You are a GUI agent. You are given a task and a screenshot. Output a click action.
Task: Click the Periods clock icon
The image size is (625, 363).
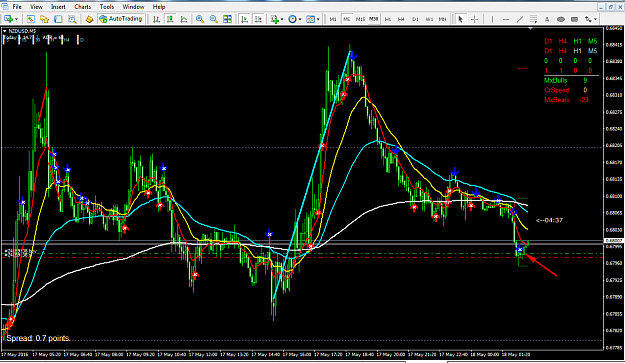tap(293, 19)
